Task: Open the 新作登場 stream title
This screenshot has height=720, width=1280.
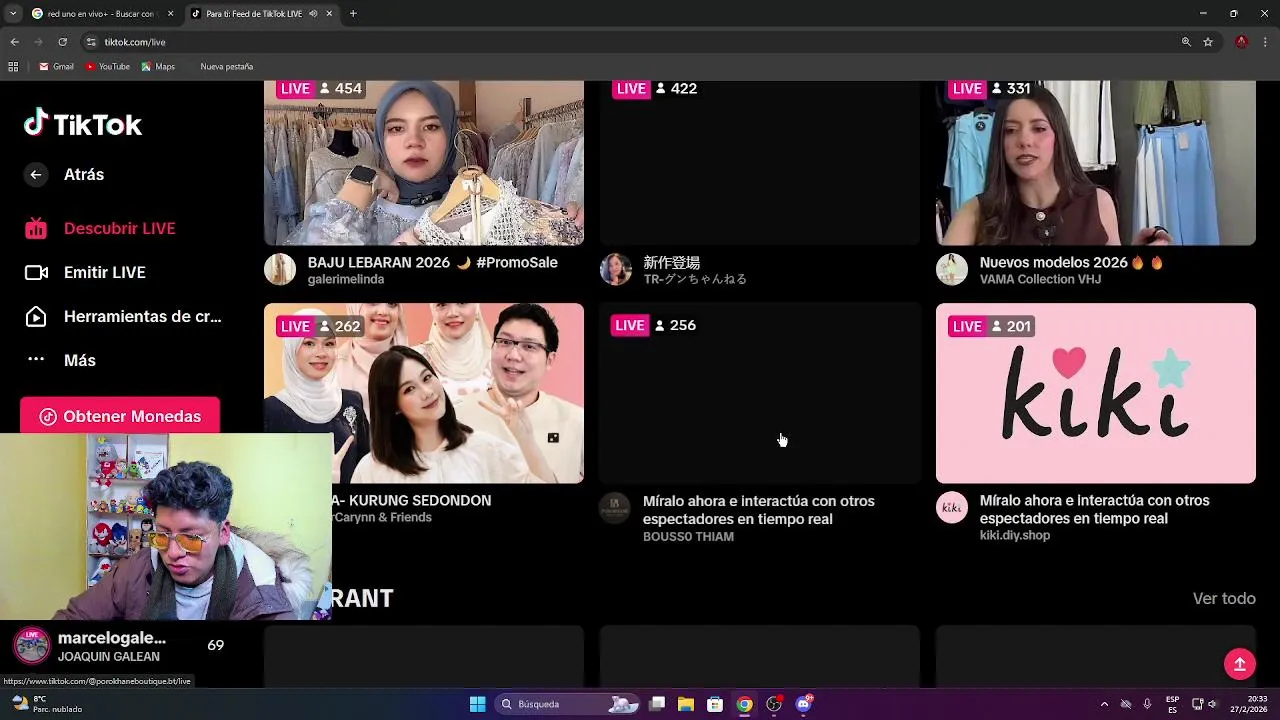Action: 672,262
